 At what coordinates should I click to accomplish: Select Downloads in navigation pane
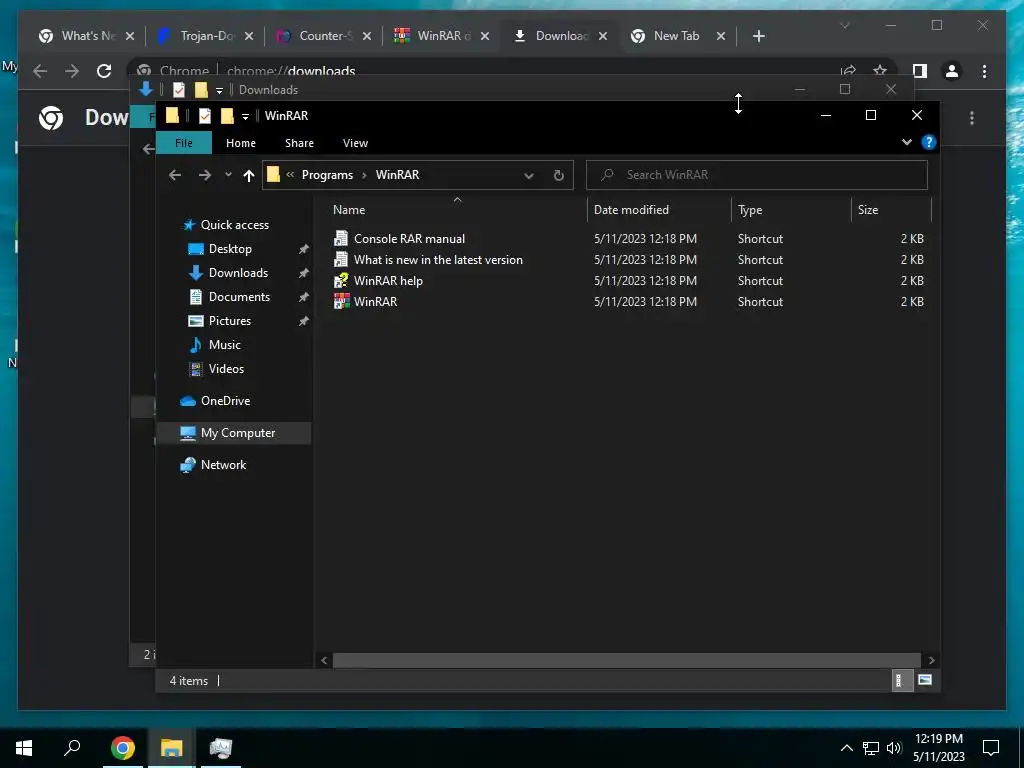[x=238, y=273]
